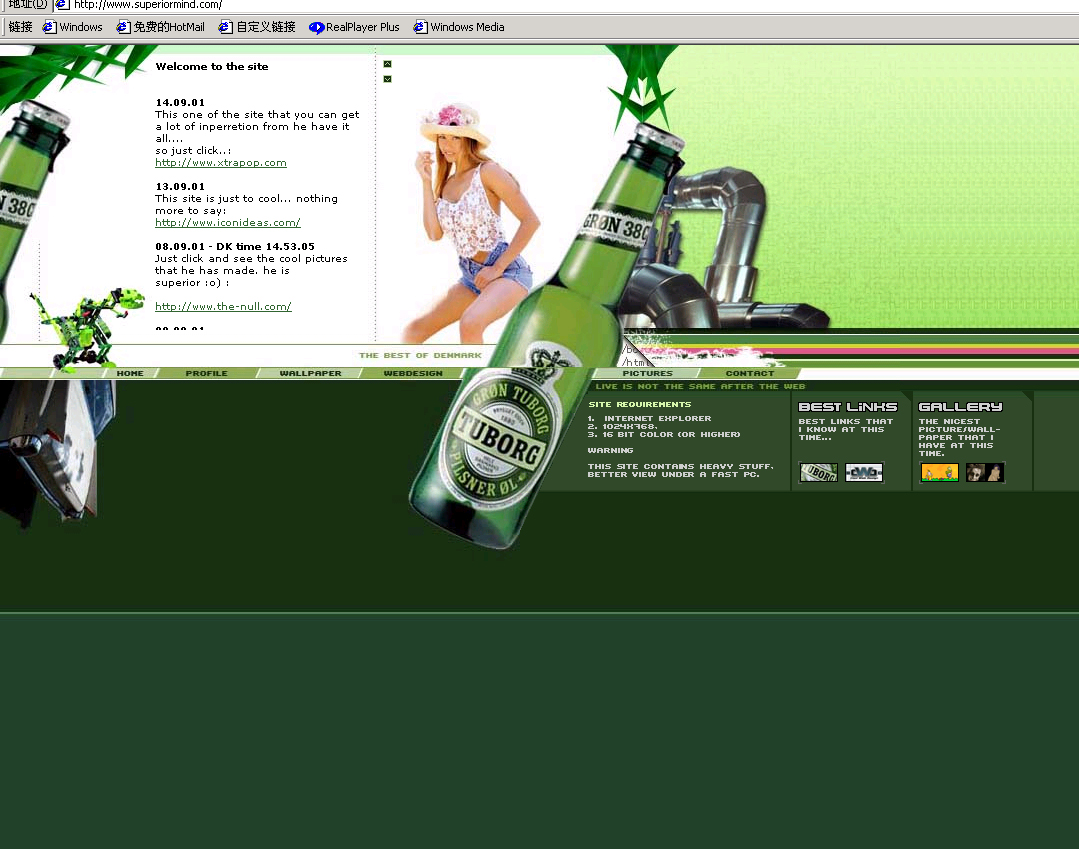Switch to the WEBDESIGN tab
1079x849 pixels.
click(x=412, y=373)
